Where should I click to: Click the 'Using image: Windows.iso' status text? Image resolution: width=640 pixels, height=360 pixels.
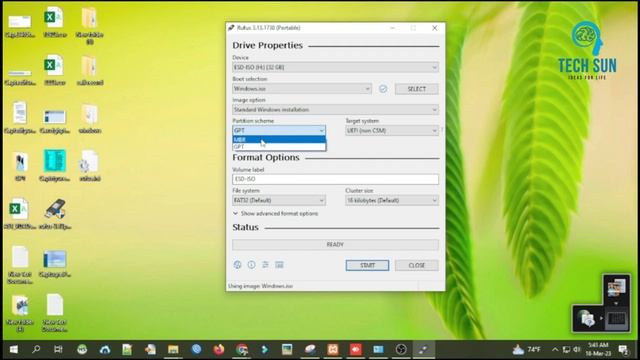pos(260,286)
